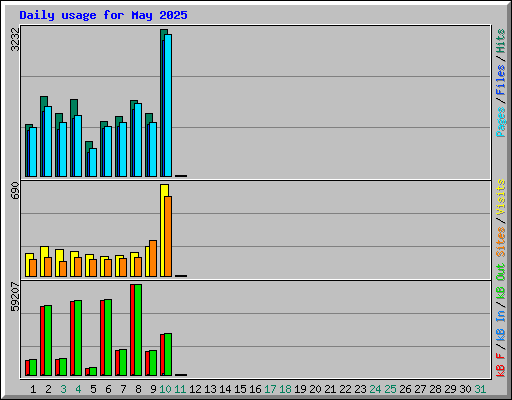Click day 25 on the x-axis
The width and height of the screenshot is (512, 400).
(x=390, y=389)
